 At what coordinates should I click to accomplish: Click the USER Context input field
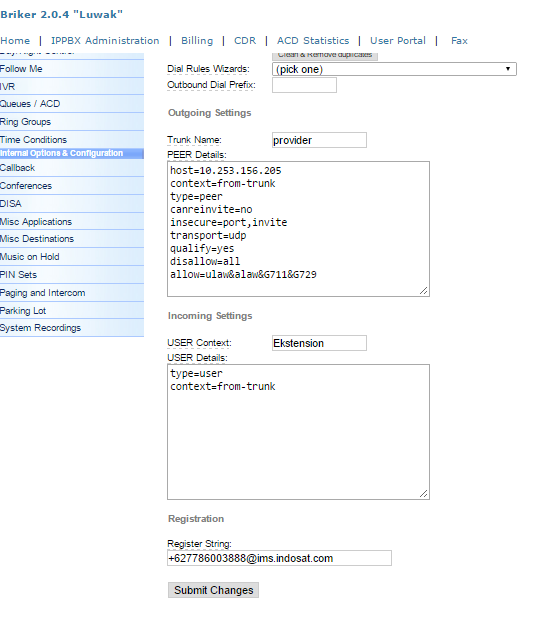click(319, 343)
